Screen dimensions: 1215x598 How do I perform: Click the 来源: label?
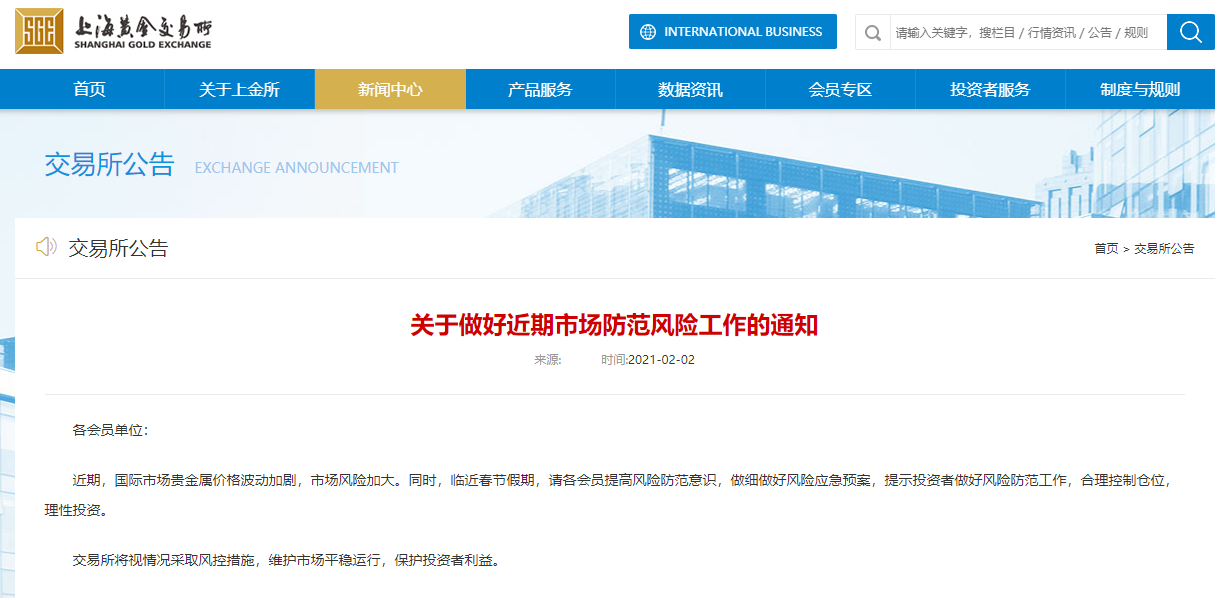(x=548, y=360)
